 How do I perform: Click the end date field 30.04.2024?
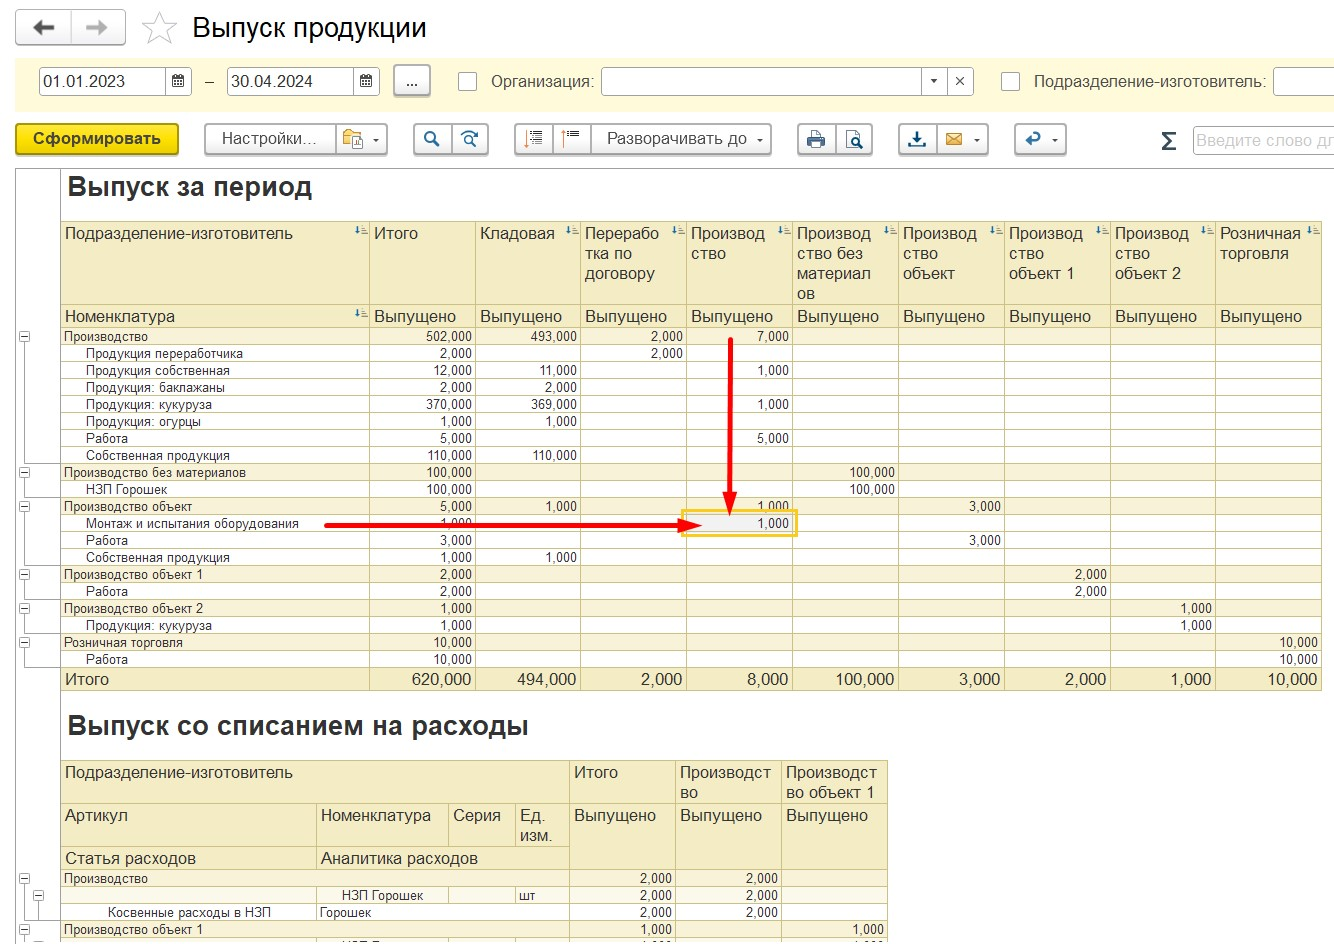[x=290, y=82]
